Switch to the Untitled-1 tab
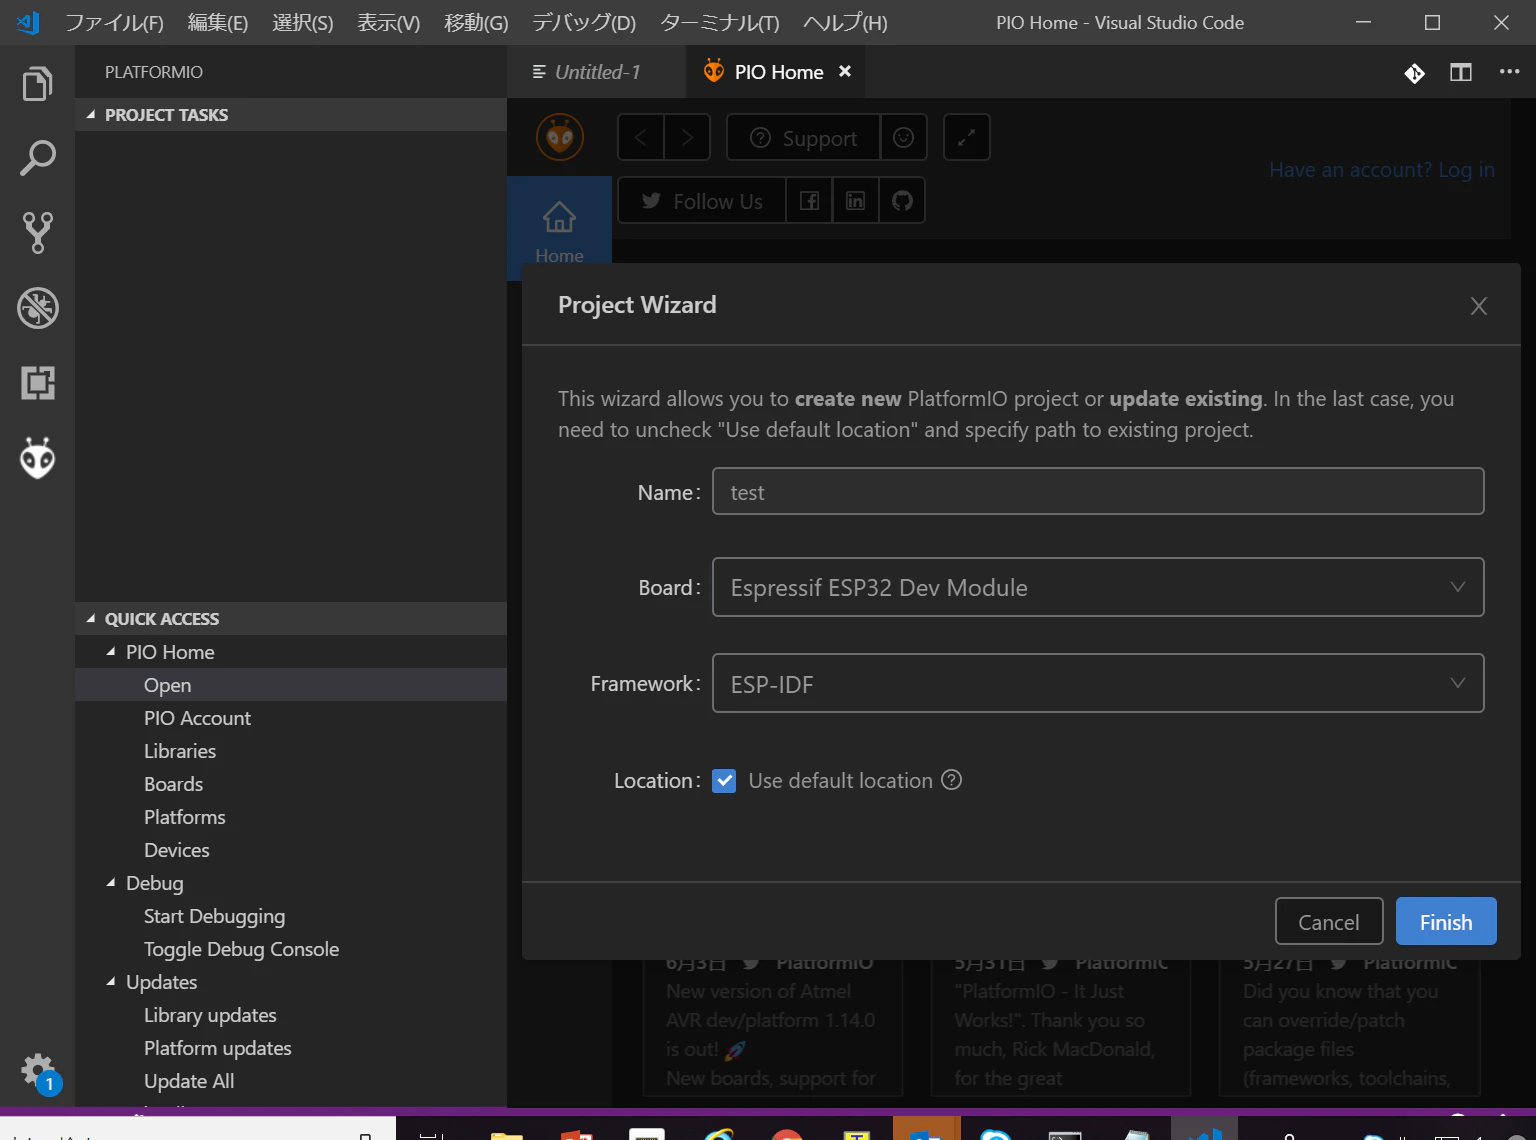 click(596, 72)
